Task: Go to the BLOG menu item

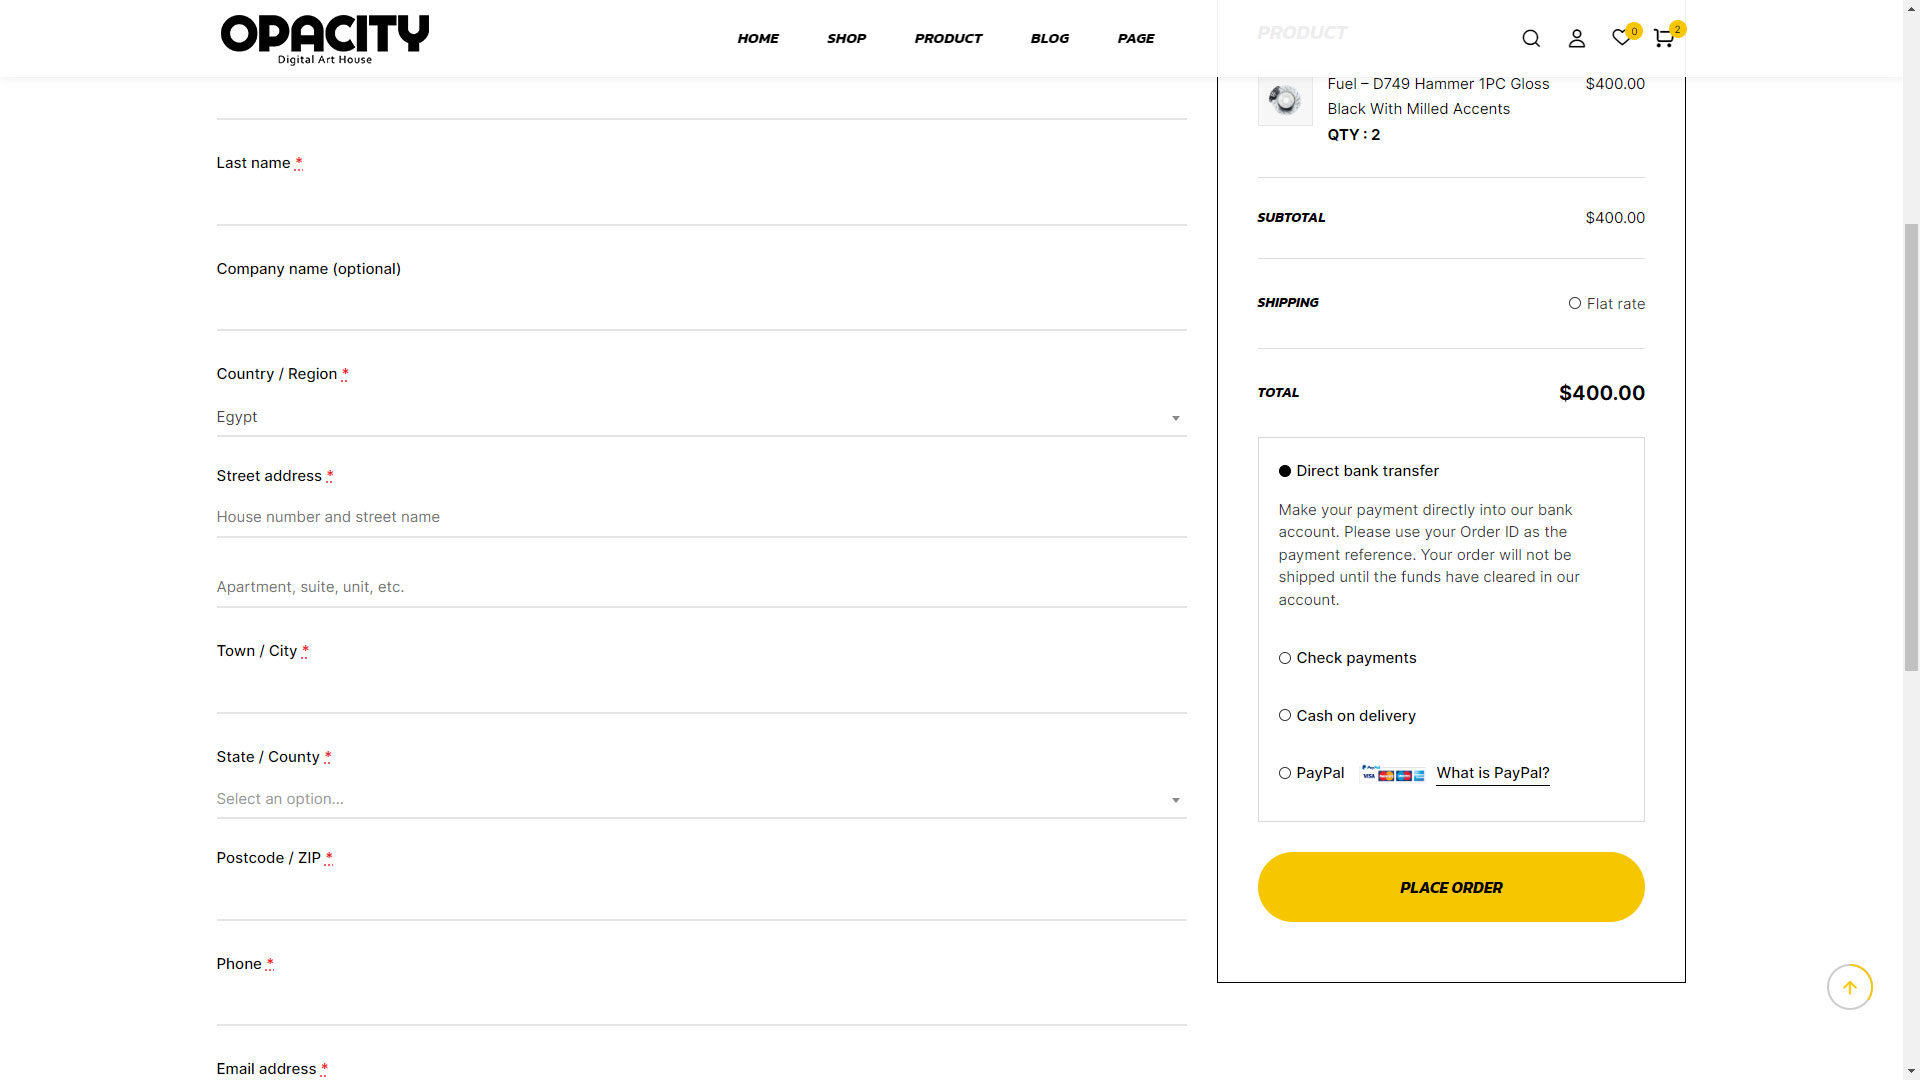Action: (1049, 38)
